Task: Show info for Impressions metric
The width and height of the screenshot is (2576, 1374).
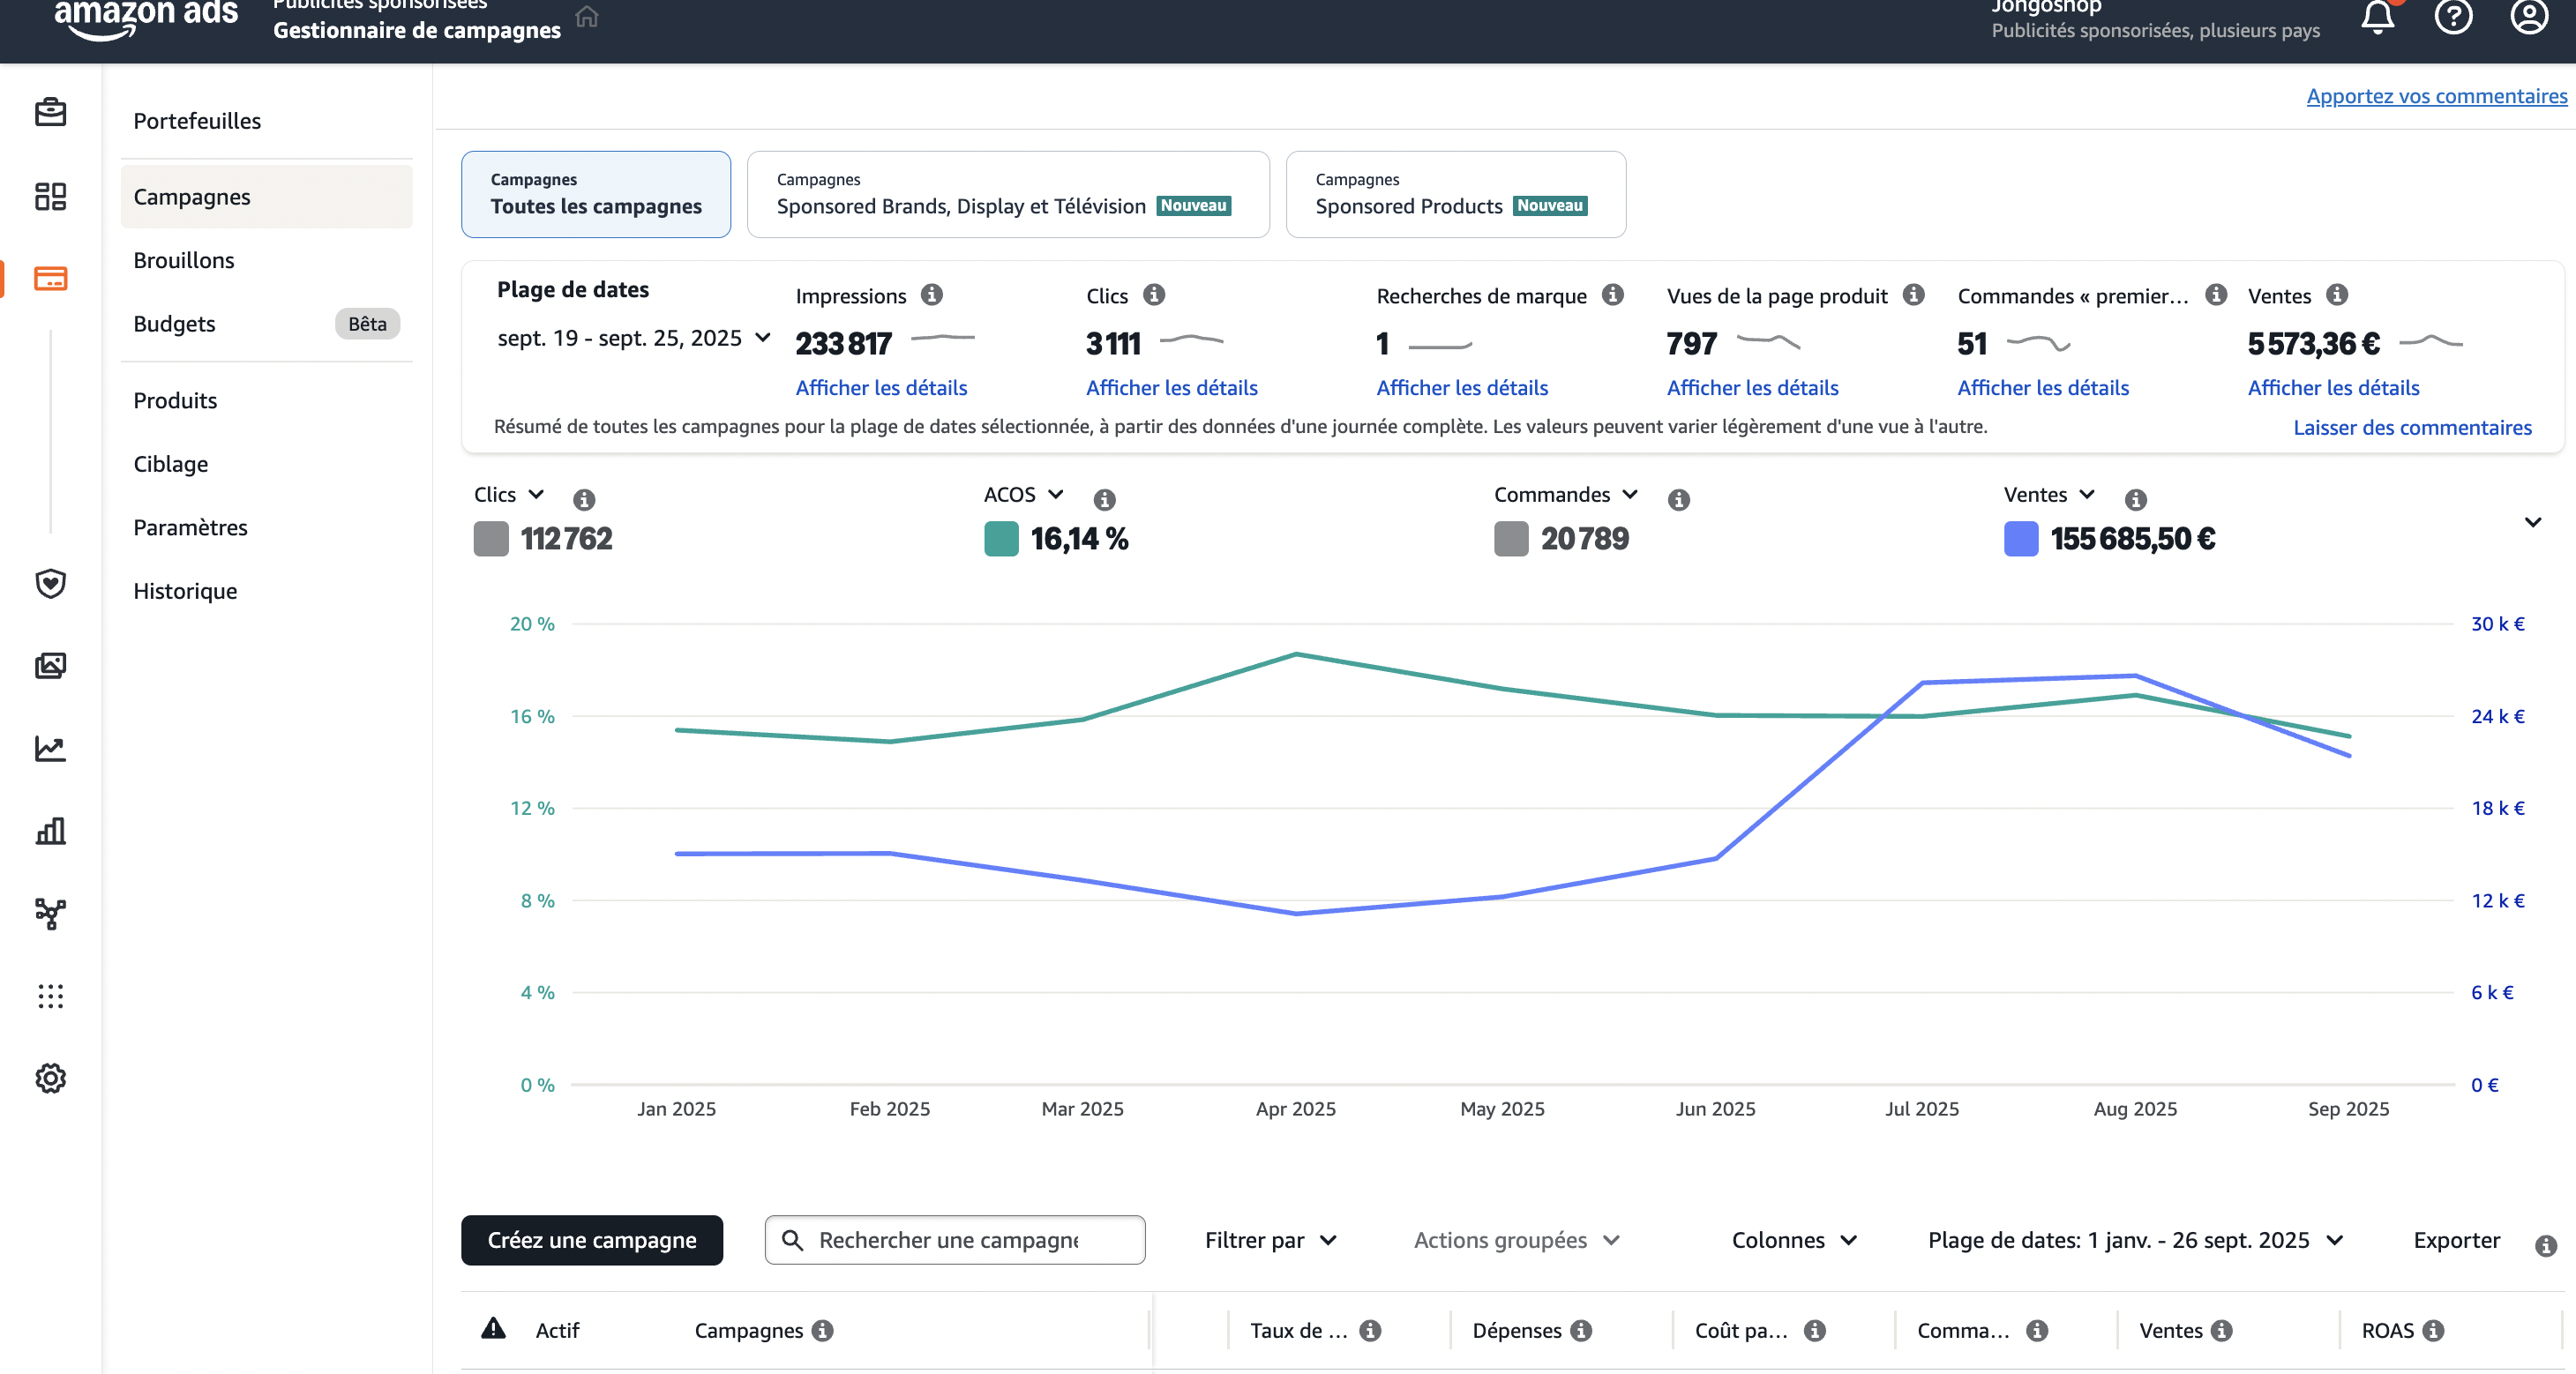Action: click(x=931, y=295)
